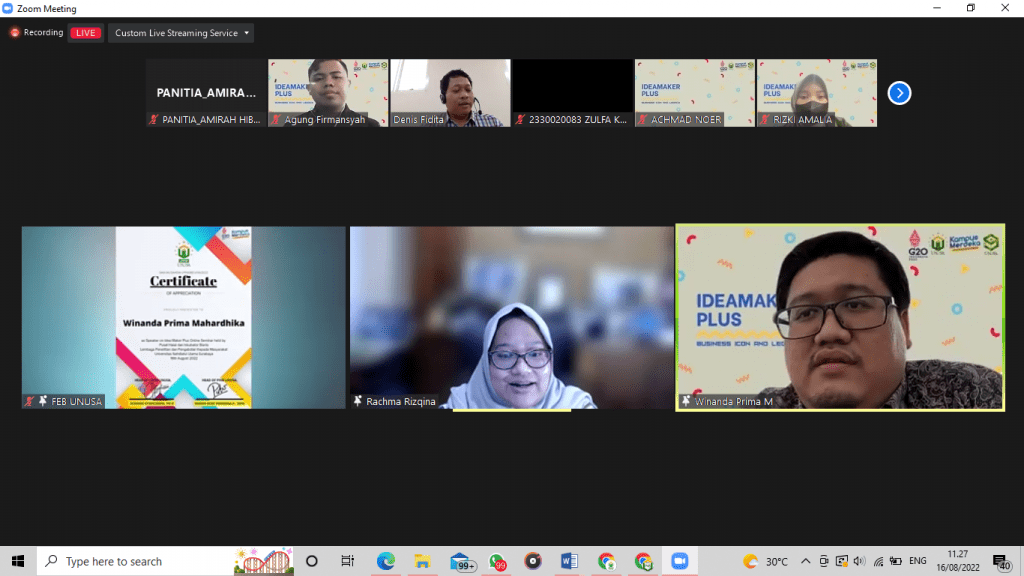This screenshot has height=576, width=1024.
Task: Click ENG language indicator
Action: (918, 561)
